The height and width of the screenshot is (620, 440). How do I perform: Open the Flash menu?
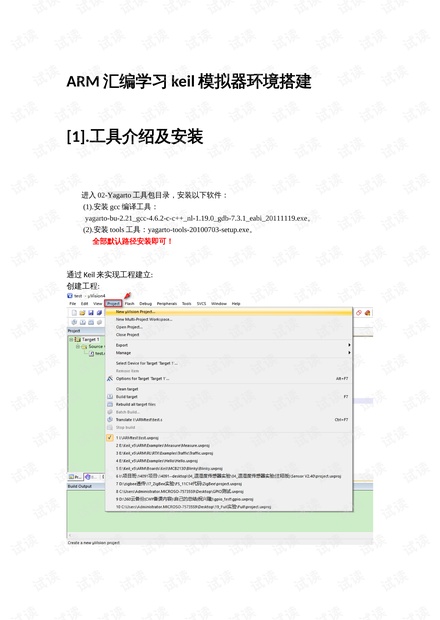tap(129, 304)
